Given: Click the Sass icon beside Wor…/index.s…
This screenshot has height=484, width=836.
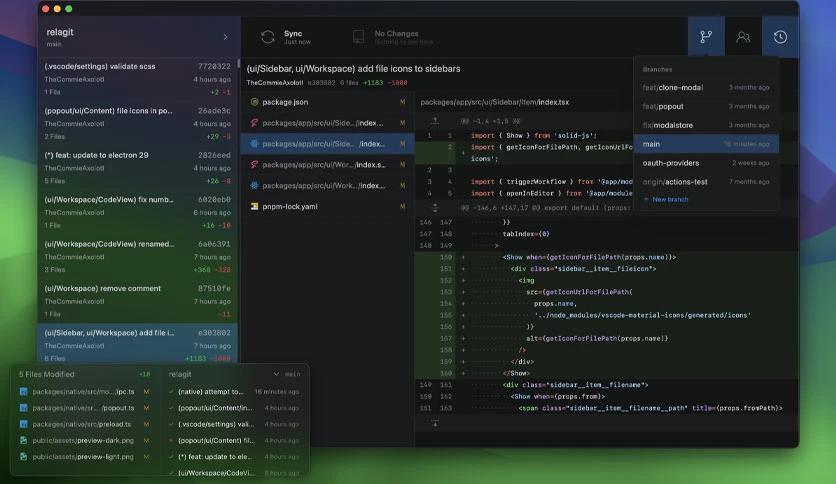Looking at the screenshot, I should (254, 164).
